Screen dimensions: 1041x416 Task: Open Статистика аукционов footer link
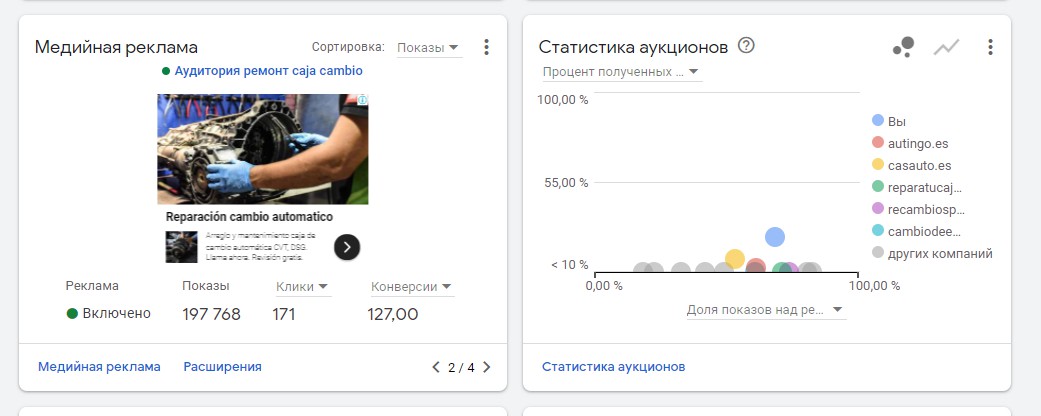pyautogui.click(x=613, y=367)
